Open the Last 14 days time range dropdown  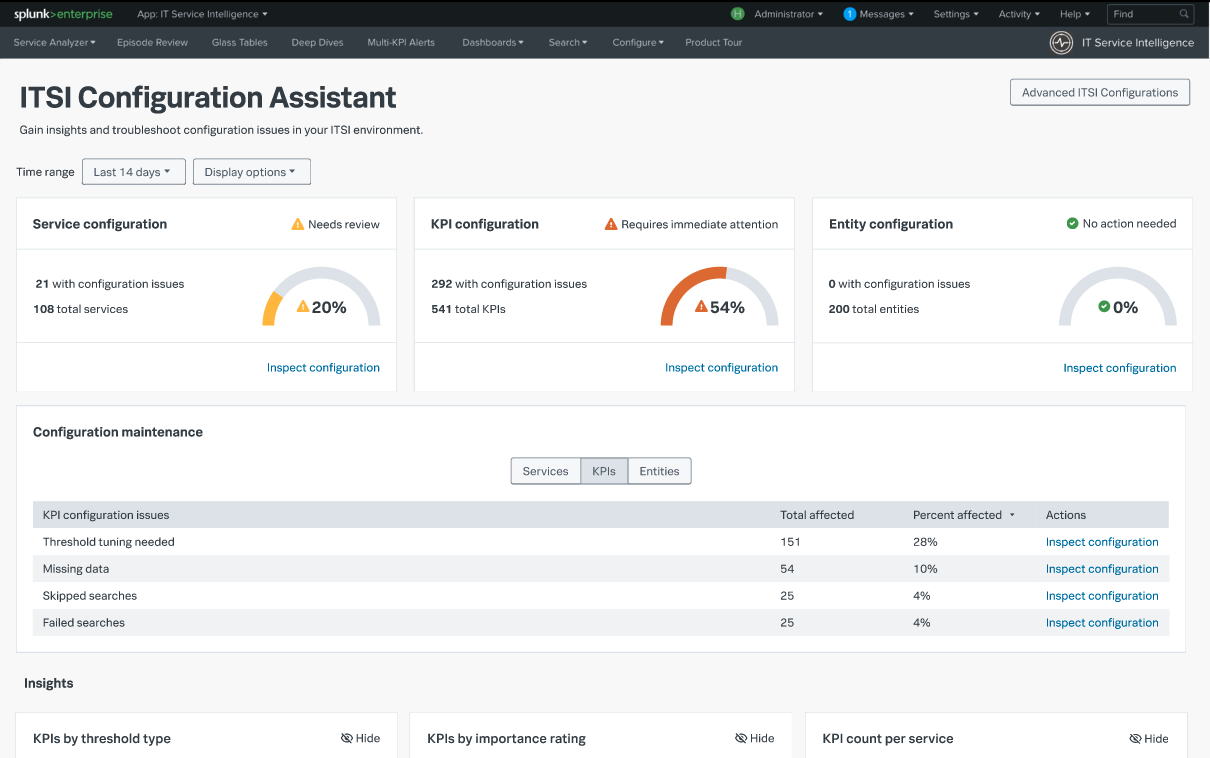133,171
